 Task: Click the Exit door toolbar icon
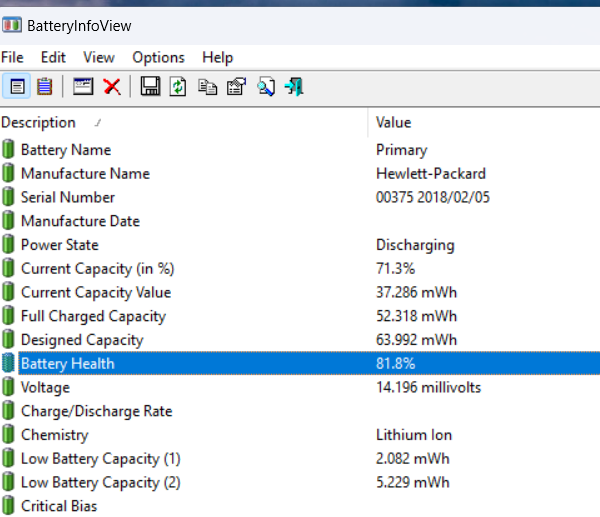[294, 86]
